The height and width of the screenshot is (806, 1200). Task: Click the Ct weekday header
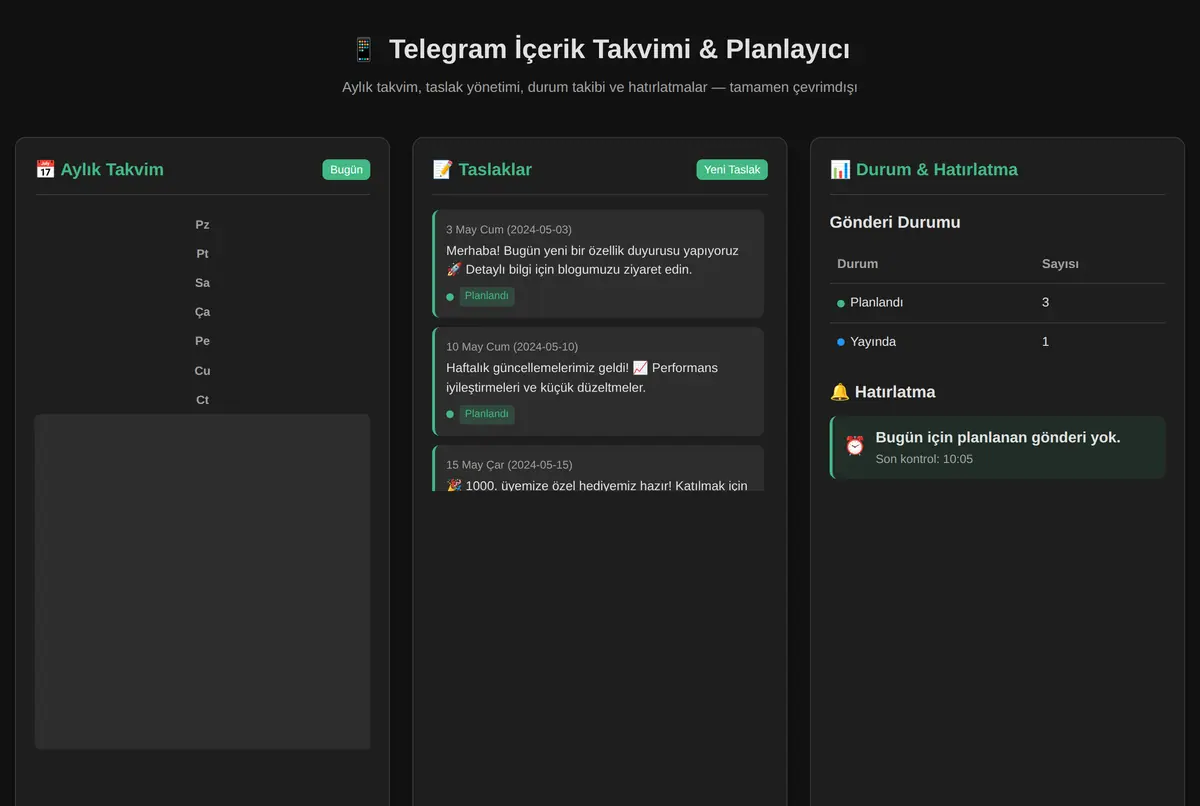point(203,400)
